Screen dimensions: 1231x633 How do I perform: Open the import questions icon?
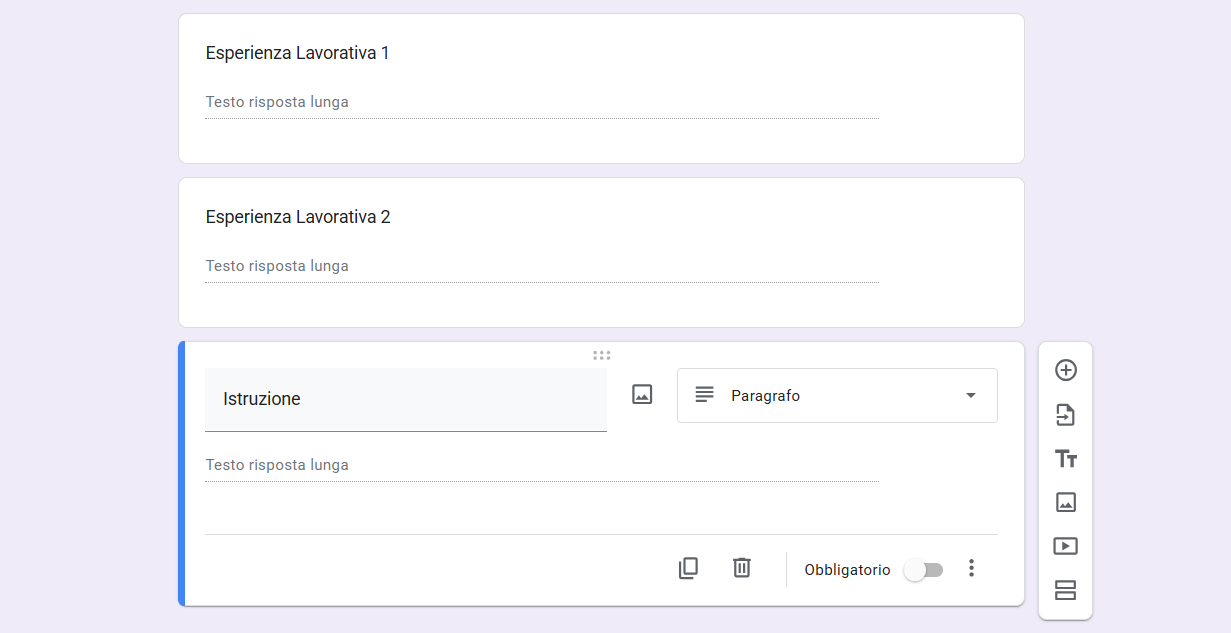pos(1065,414)
